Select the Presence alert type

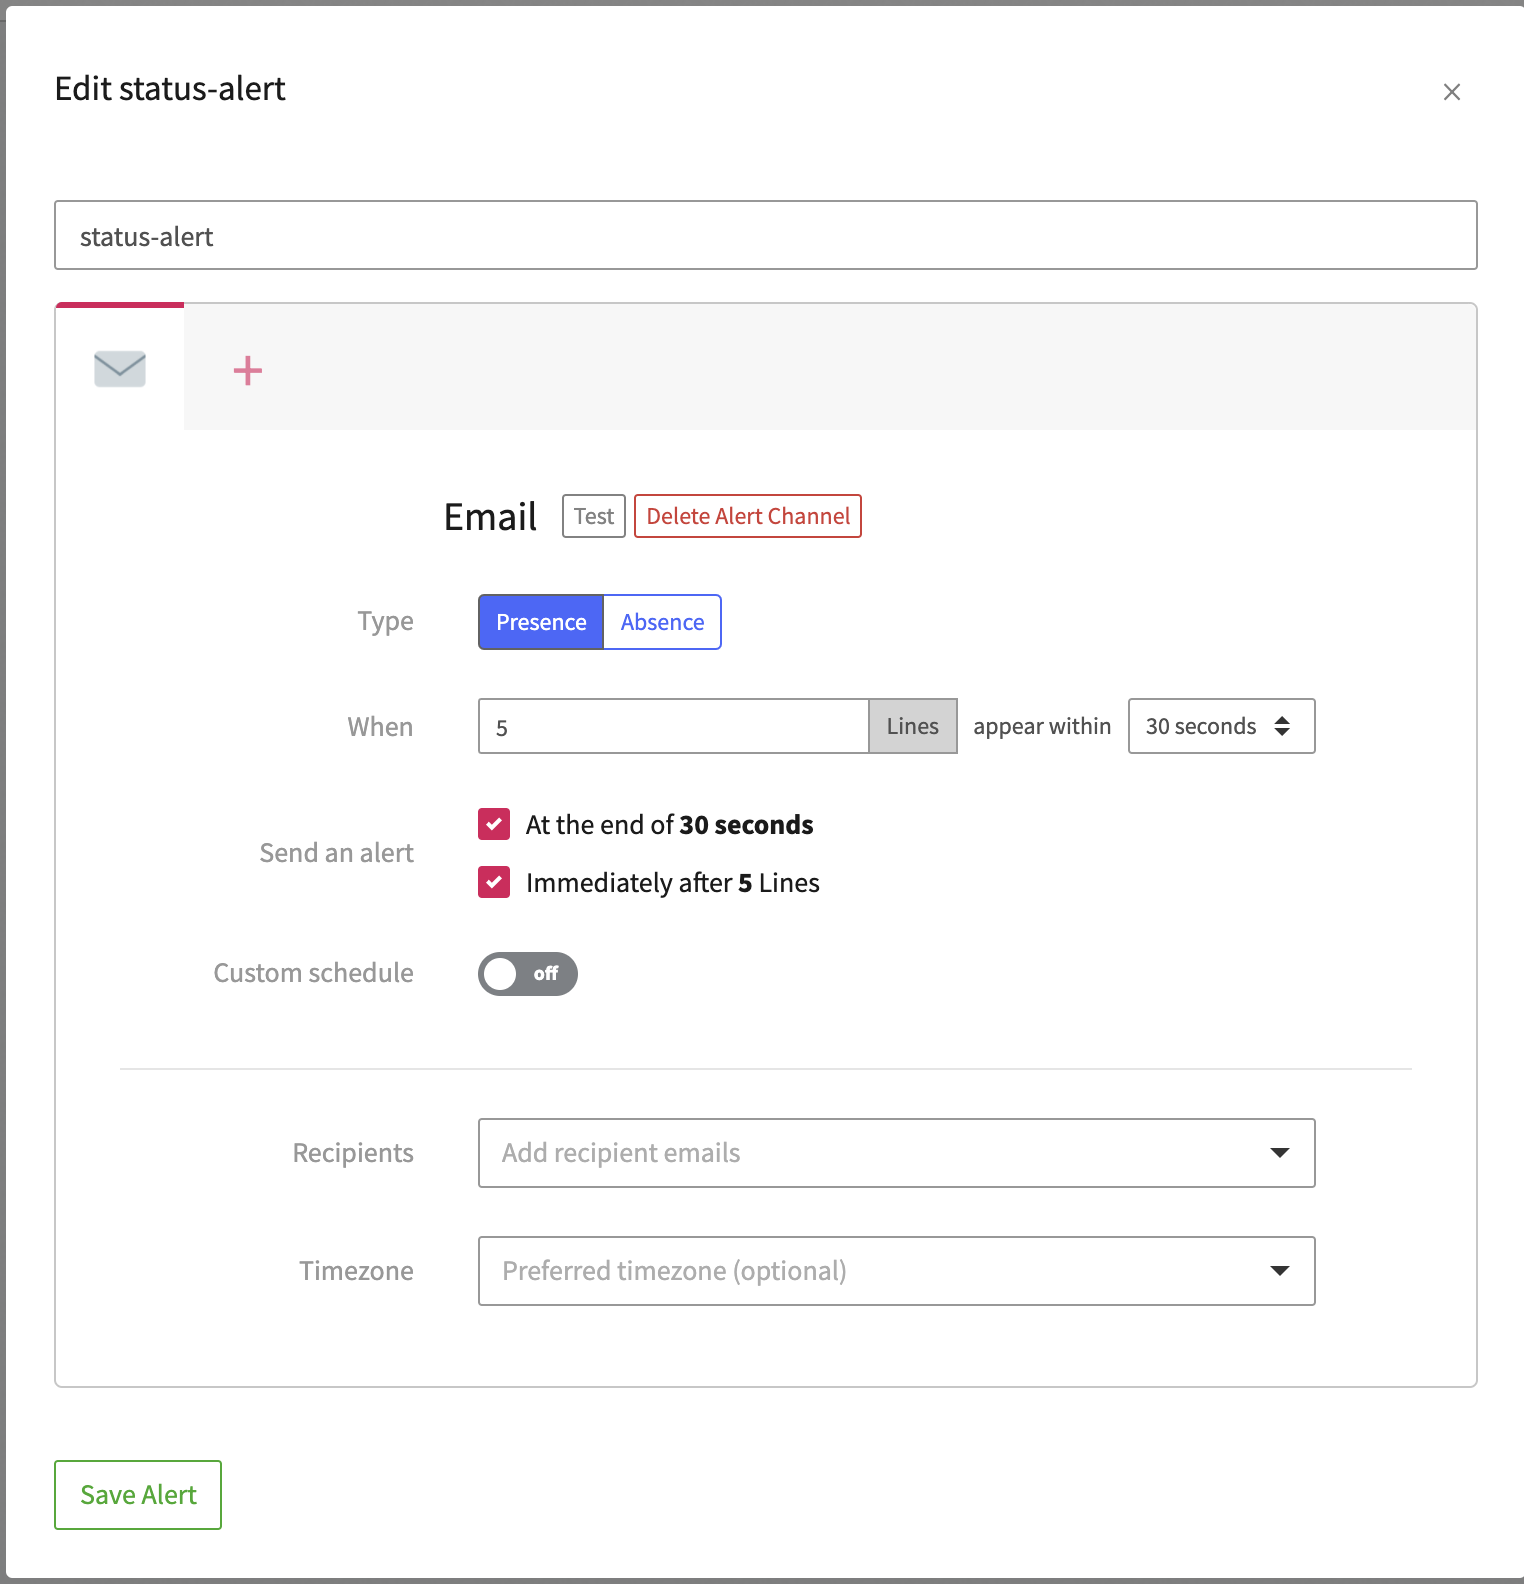(541, 622)
